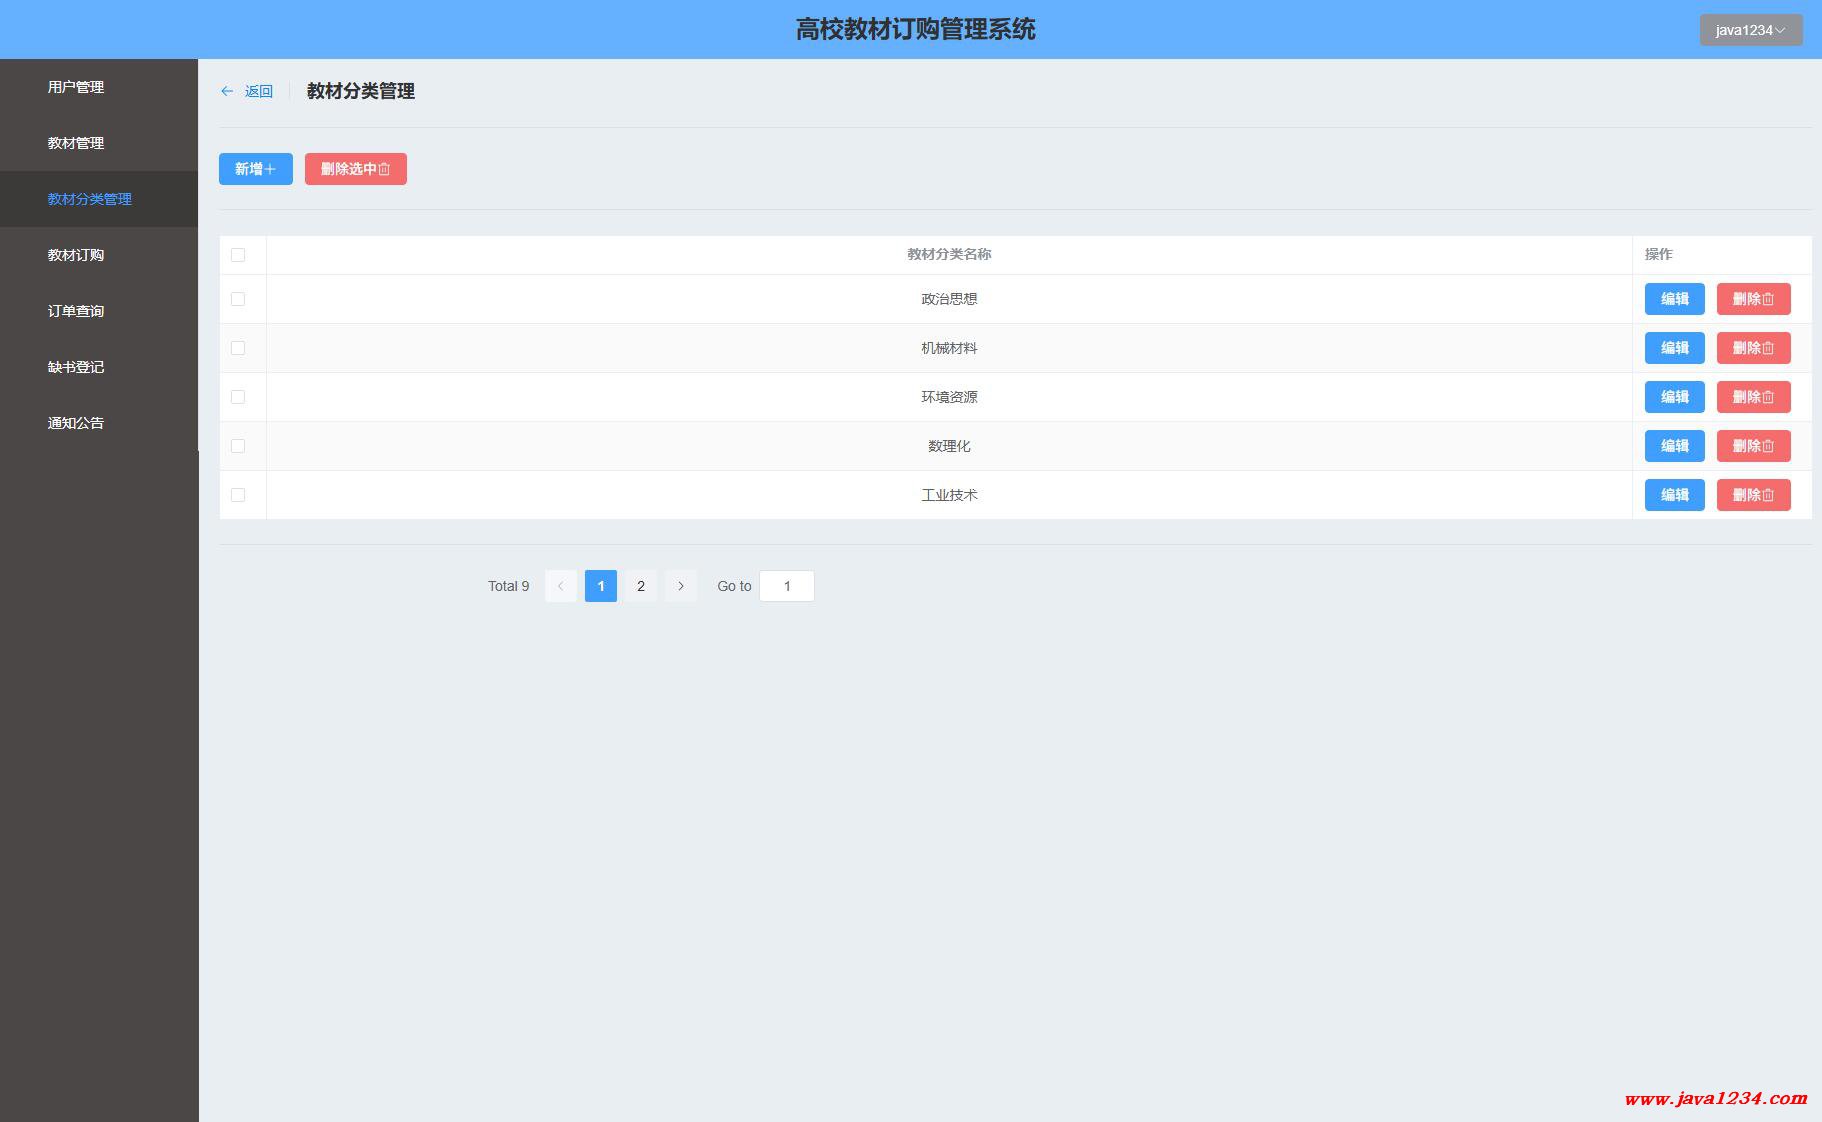Click the back arrow icon beside 返回
The image size is (1822, 1122).
click(x=227, y=91)
